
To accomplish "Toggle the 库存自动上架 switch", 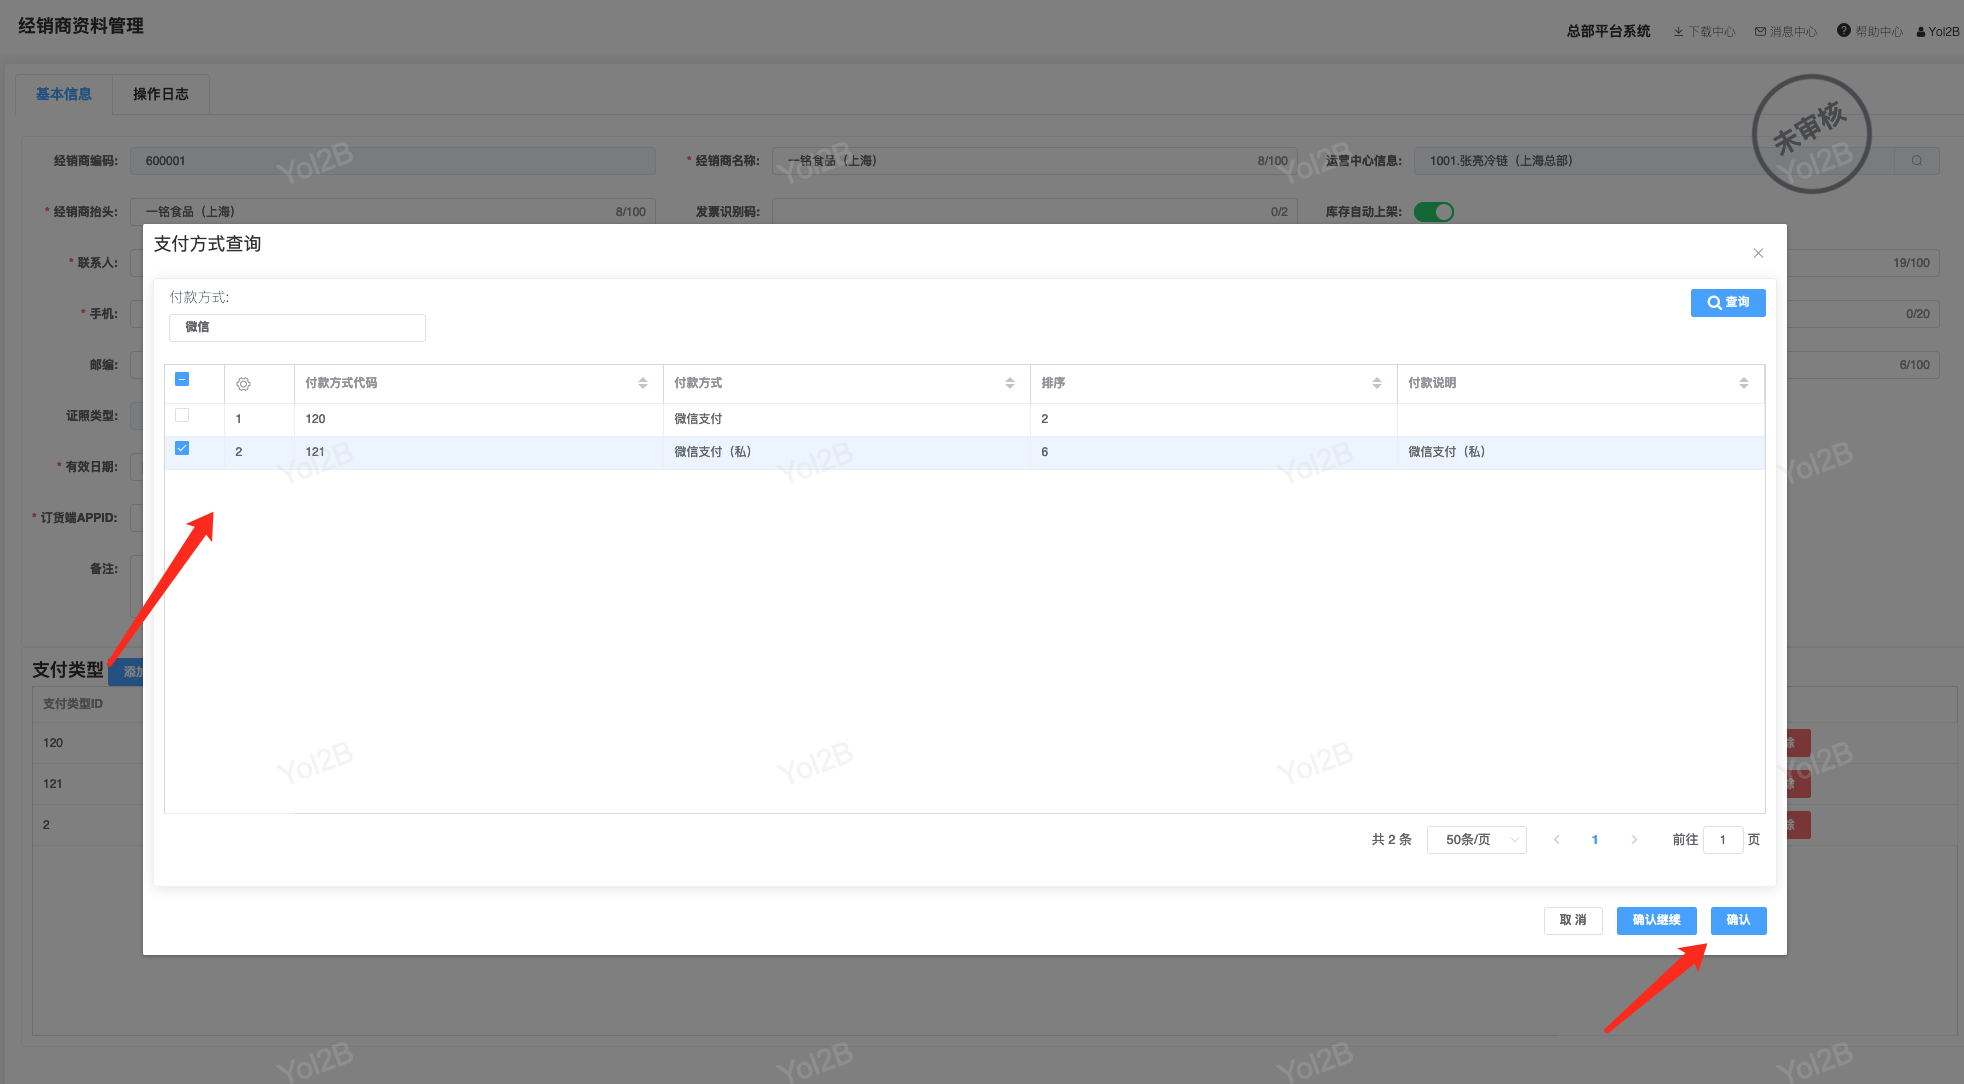I will point(1433,212).
